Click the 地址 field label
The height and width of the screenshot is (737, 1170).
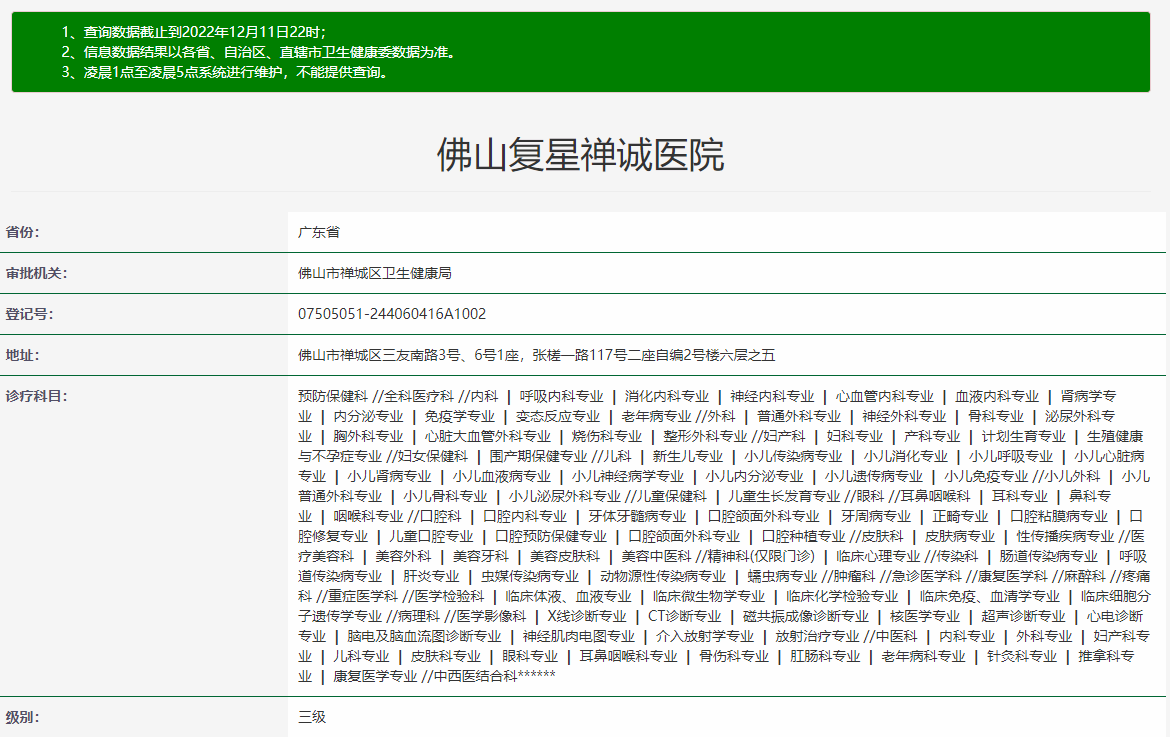[22, 355]
